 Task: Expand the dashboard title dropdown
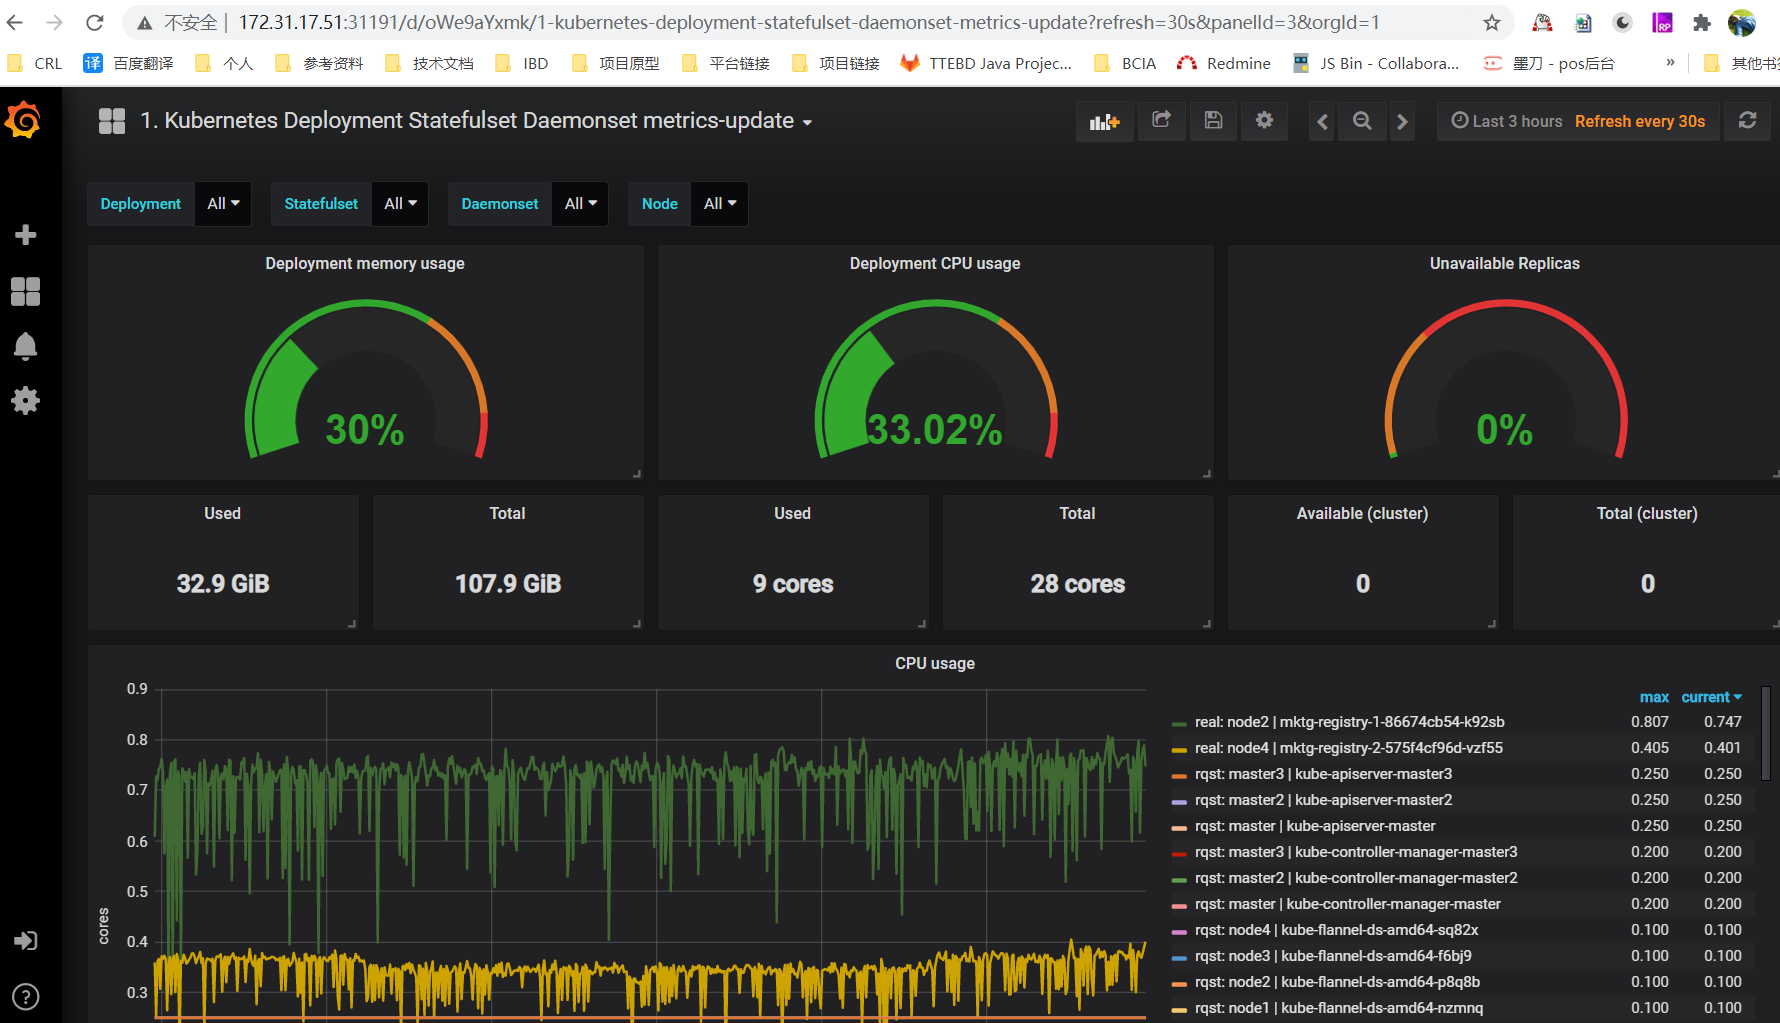pos(807,120)
